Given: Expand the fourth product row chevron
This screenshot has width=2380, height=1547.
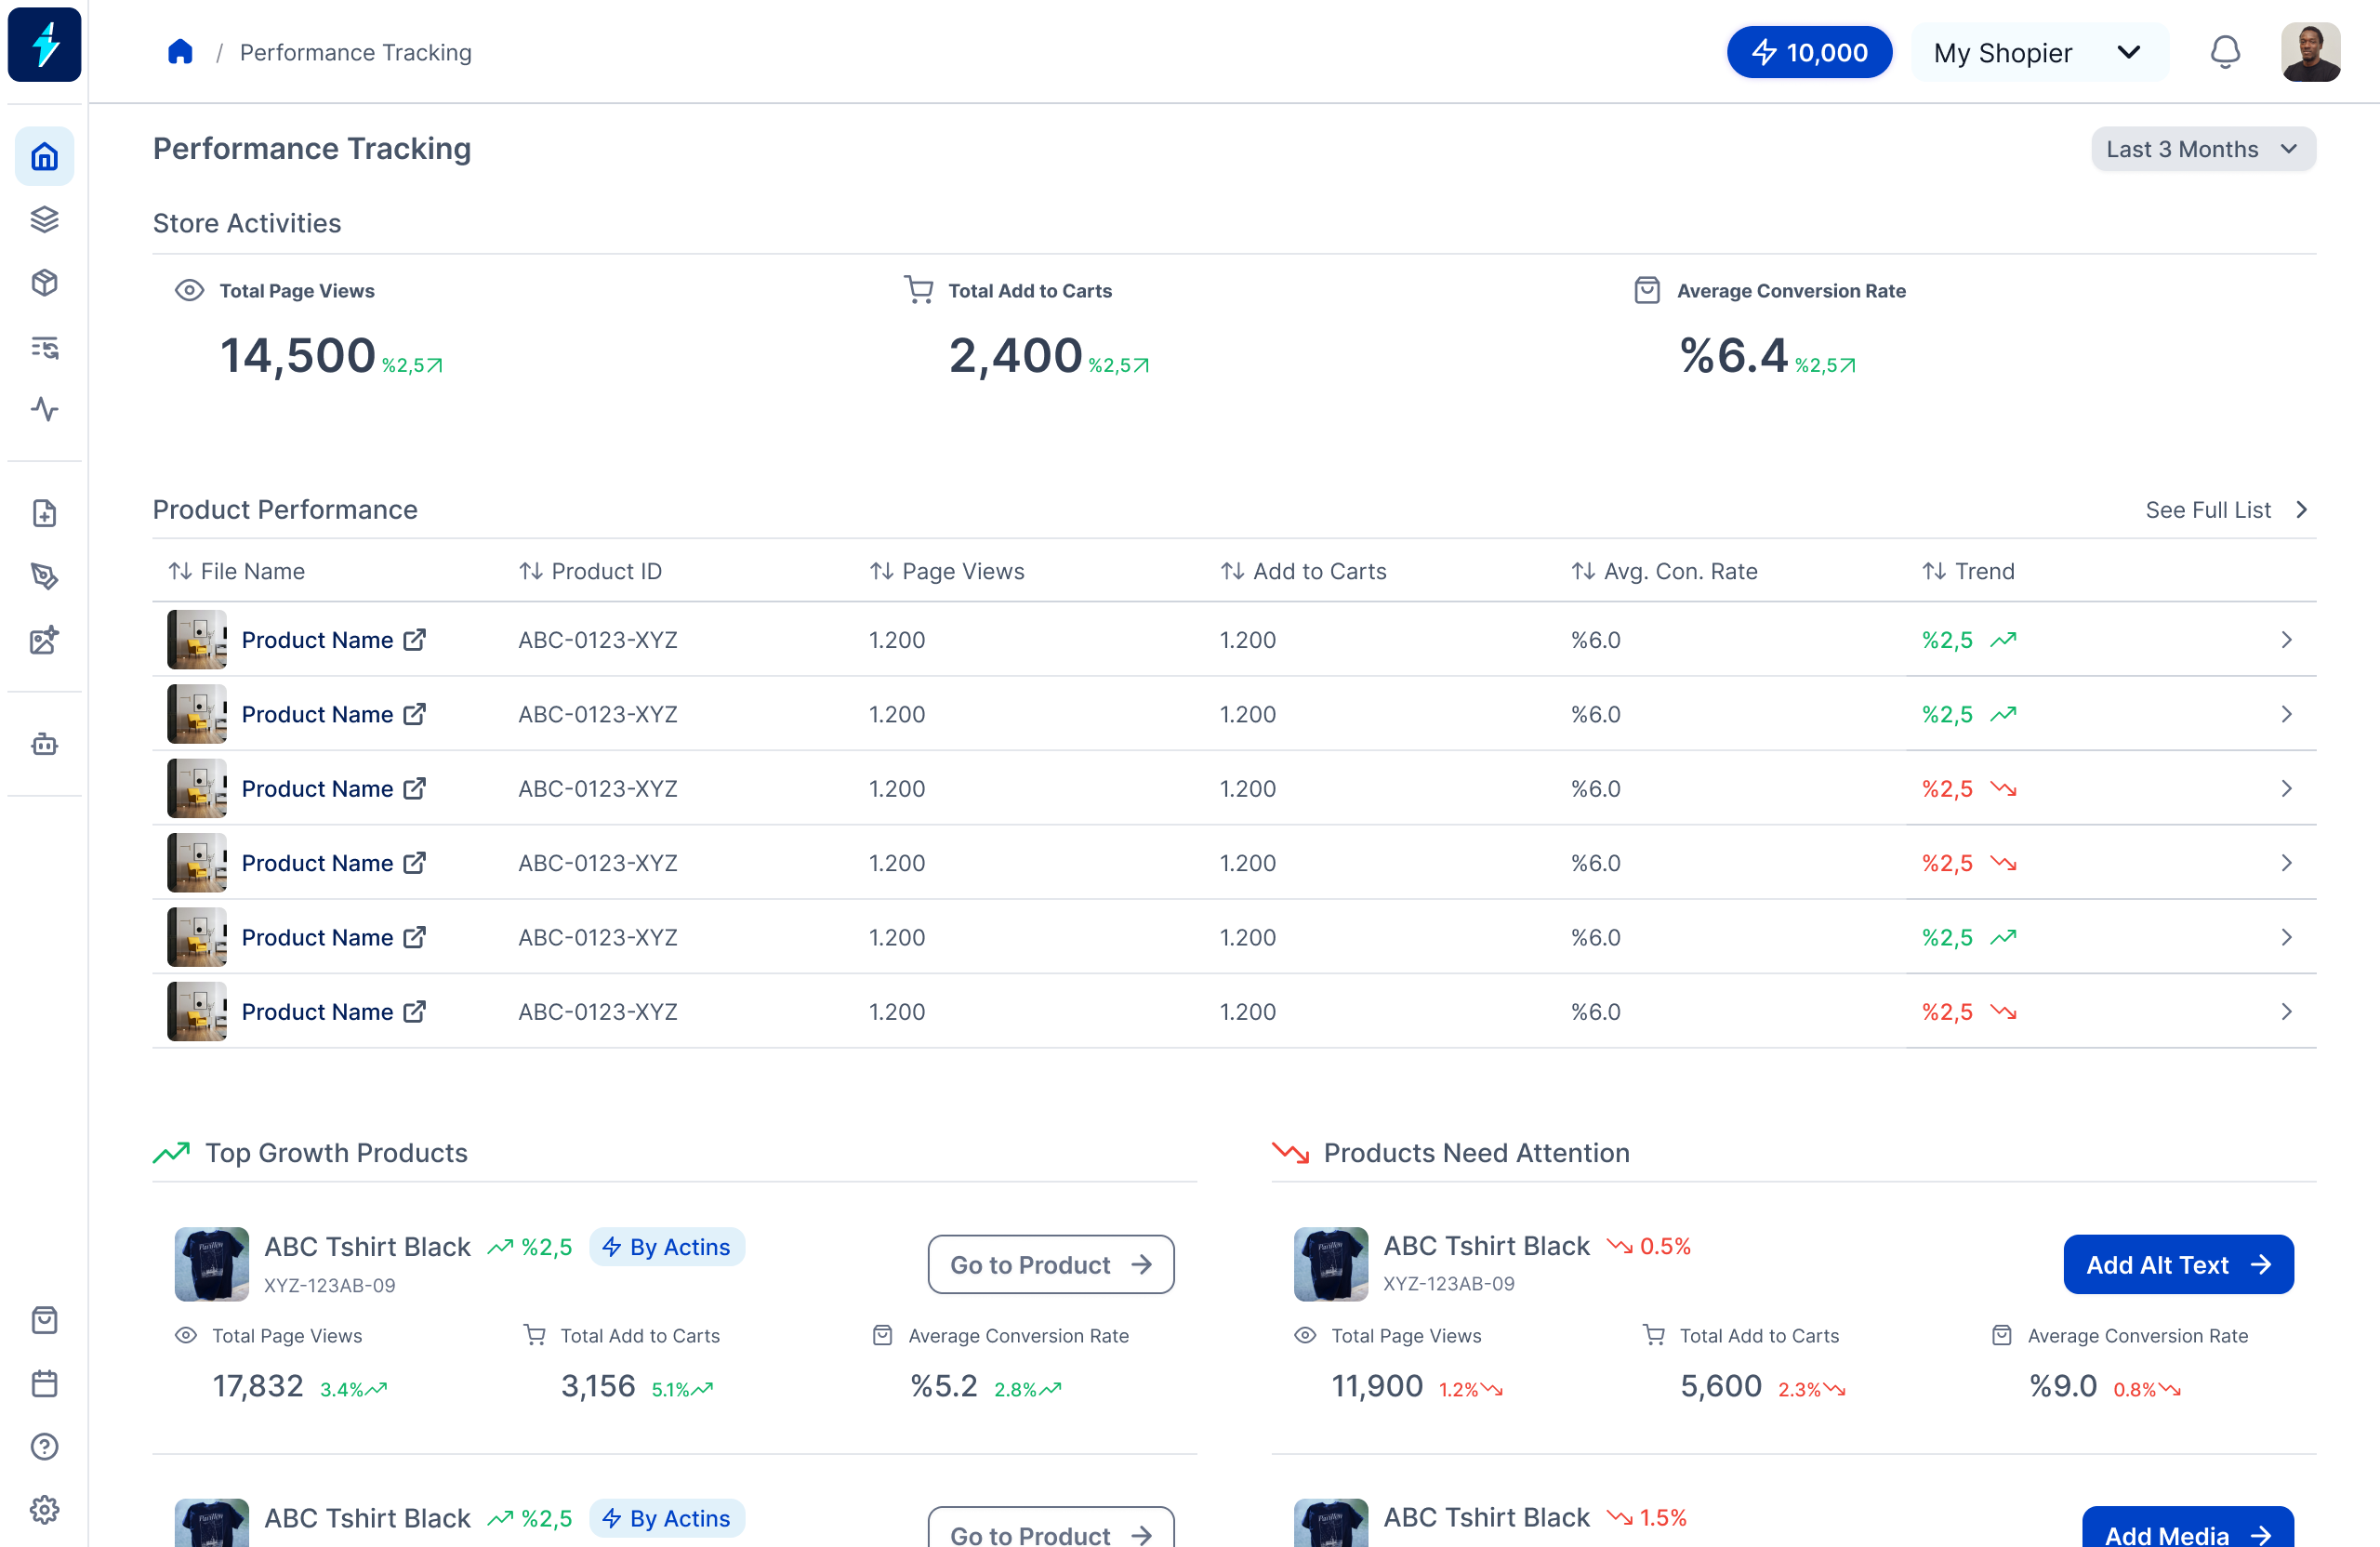Looking at the screenshot, I should pos(2286,863).
